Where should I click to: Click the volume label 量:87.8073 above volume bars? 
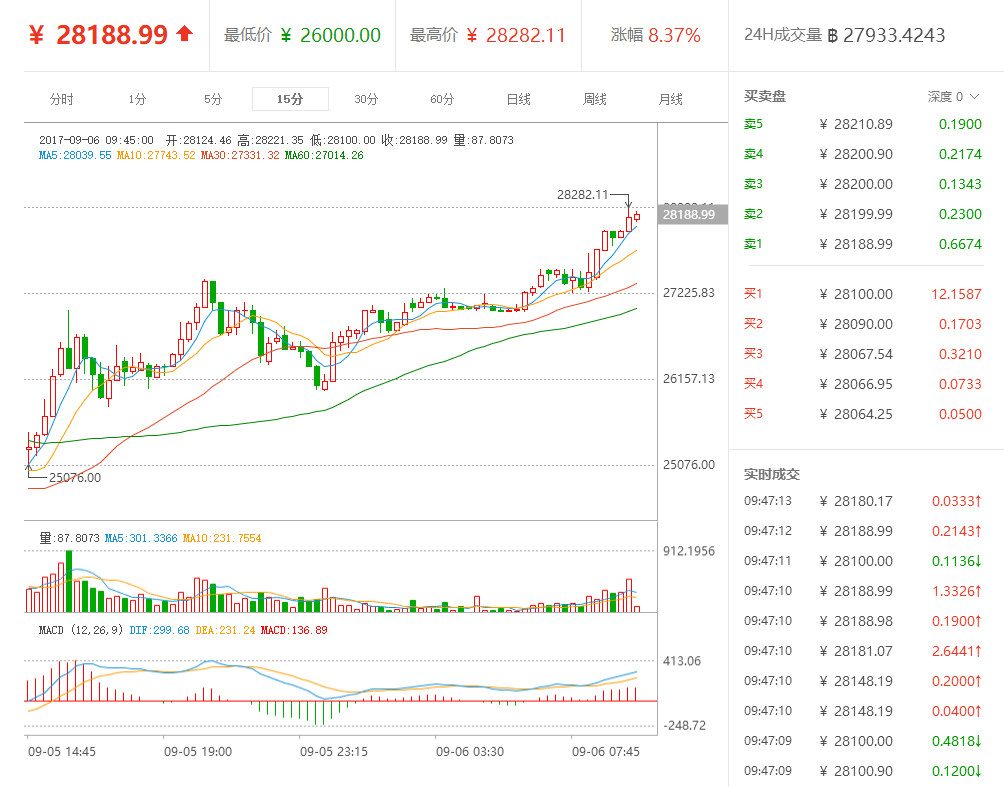click(70, 539)
